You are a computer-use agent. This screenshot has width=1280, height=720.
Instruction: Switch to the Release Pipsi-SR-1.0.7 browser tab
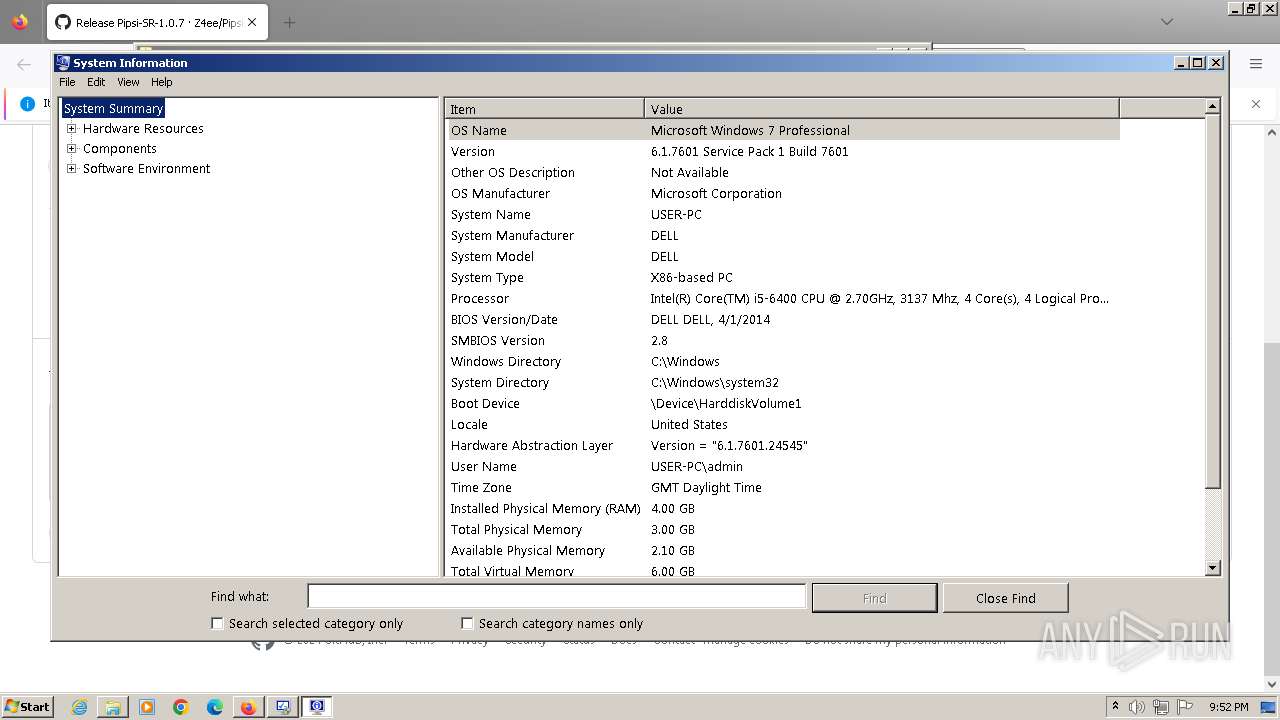click(x=158, y=22)
